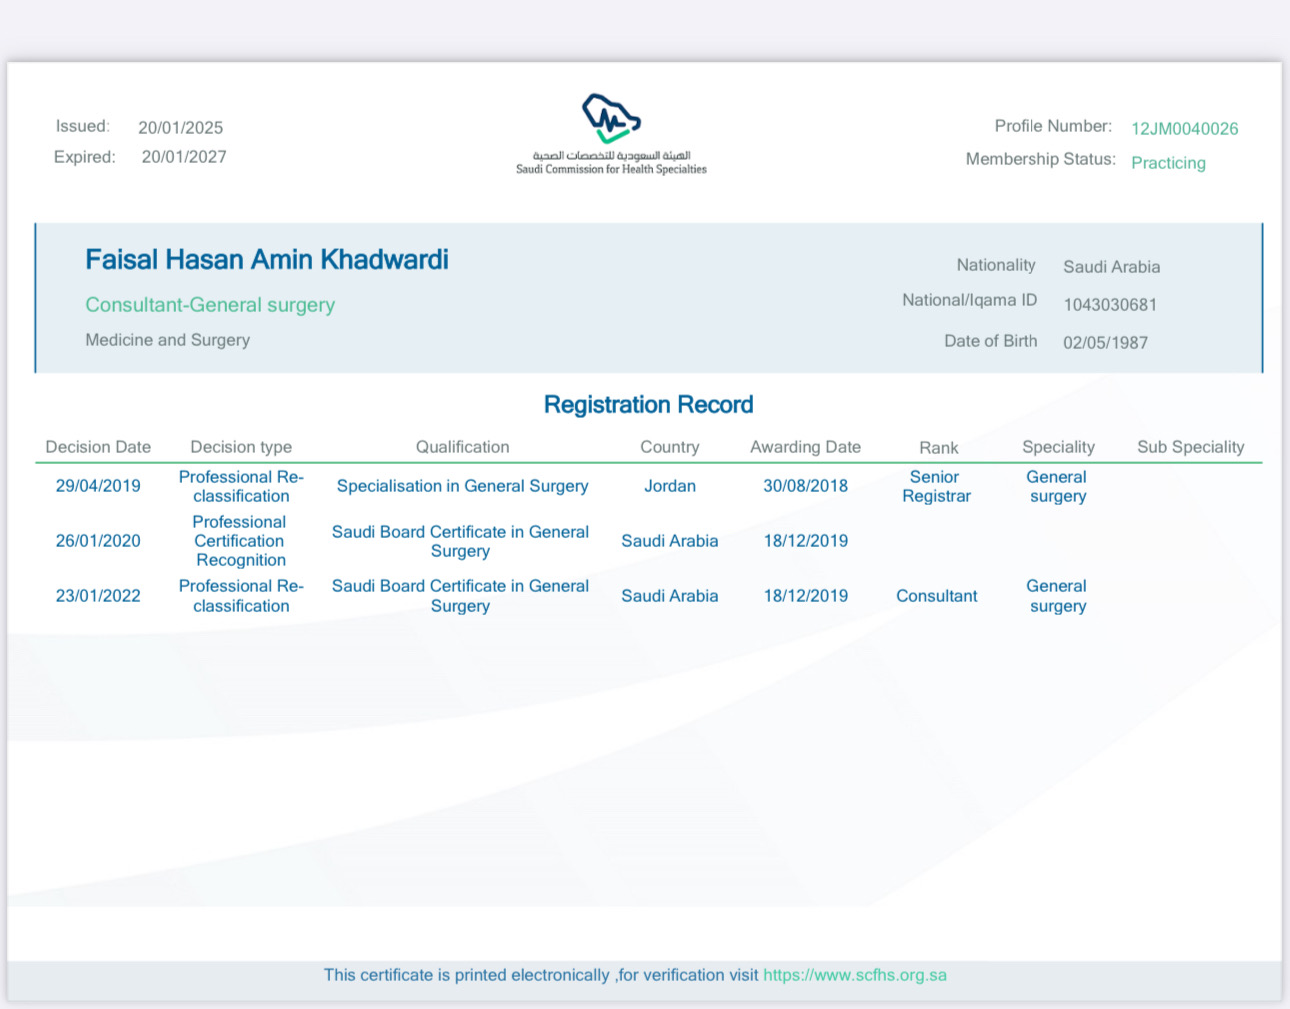
Task: Click the name Faisal Hasan Amin Khadwardi
Action: [267, 260]
